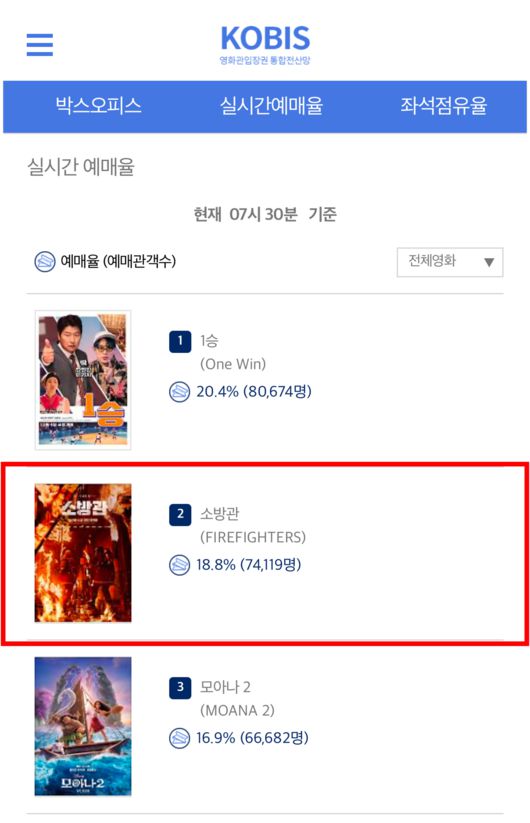Click the rank 1 badge
This screenshot has width=530, height=823.
pos(180,341)
